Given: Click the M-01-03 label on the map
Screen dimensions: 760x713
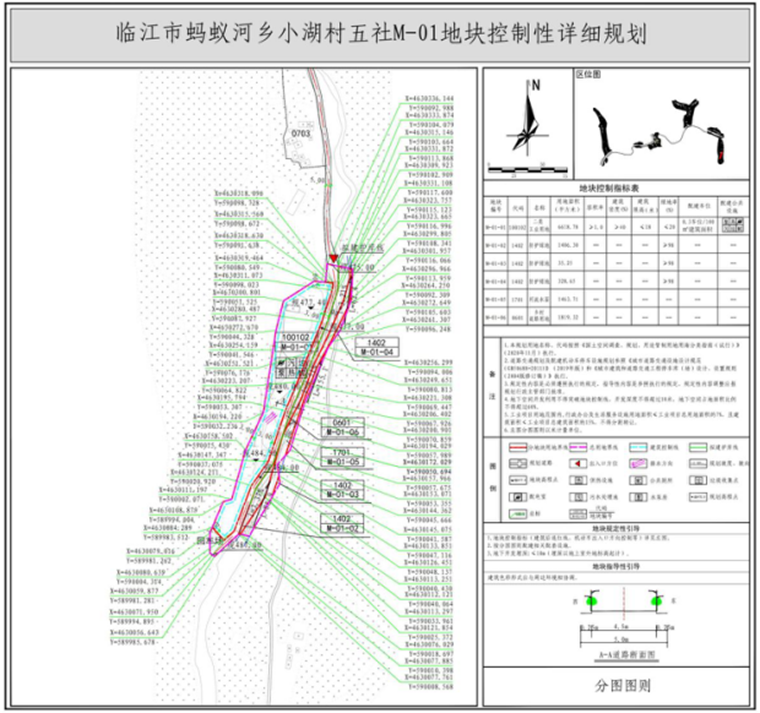Looking at the screenshot, I should point(342,495).
